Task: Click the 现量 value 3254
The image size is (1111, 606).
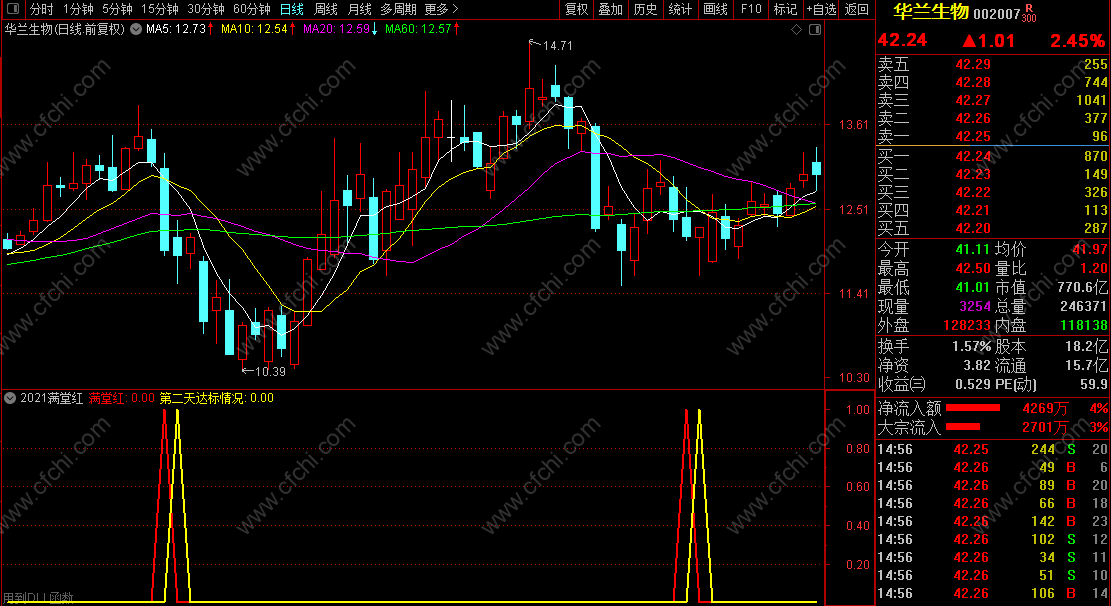Action: [975, 306]
